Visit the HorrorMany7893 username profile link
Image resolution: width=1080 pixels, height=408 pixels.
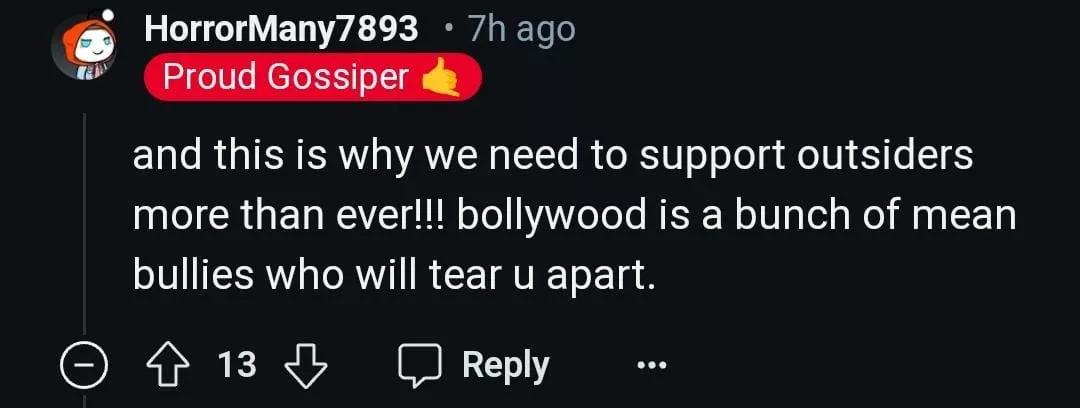pyautogui.click(x=281, y=29)
